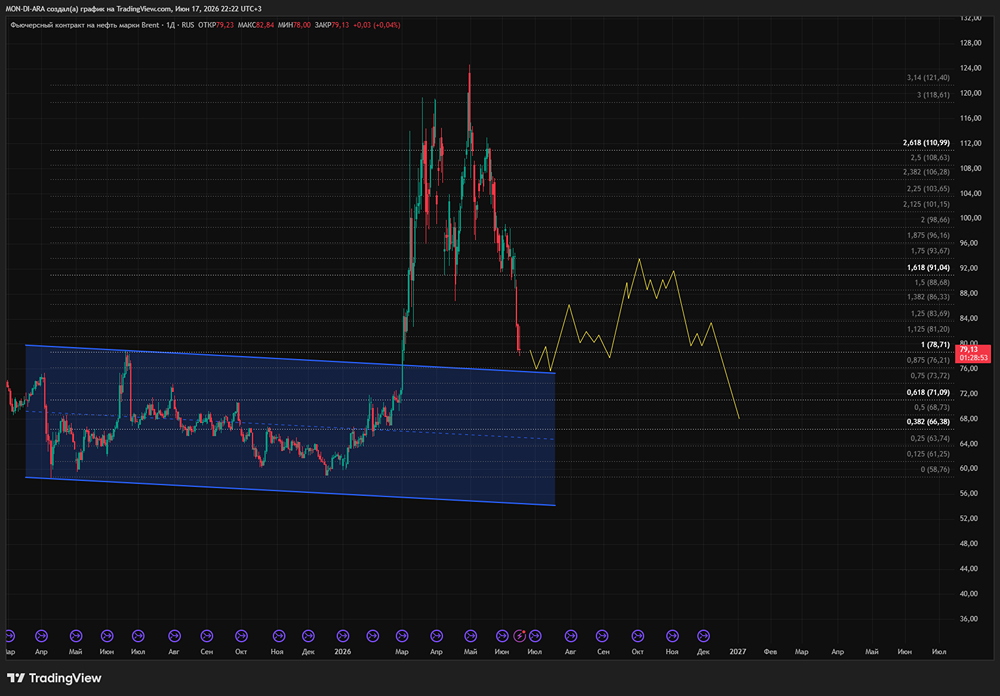Click the rollover icon between the 2026 and Мар labels
1000x696 pixels.
(372, 635)
